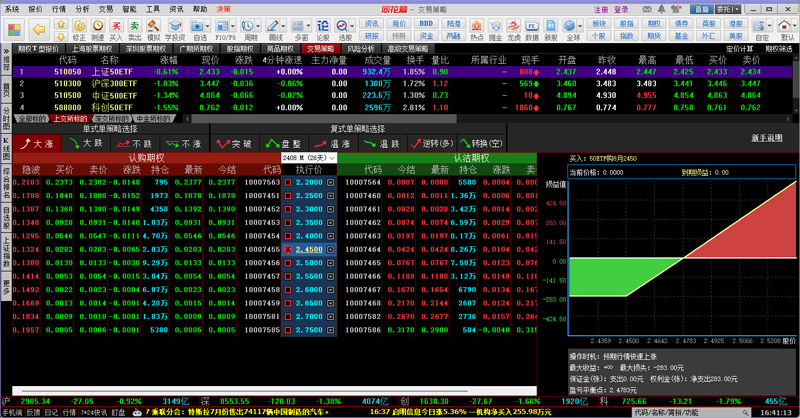Open the 委托 dropdown in title bar
800x418 pixels.
click(728, 9)
